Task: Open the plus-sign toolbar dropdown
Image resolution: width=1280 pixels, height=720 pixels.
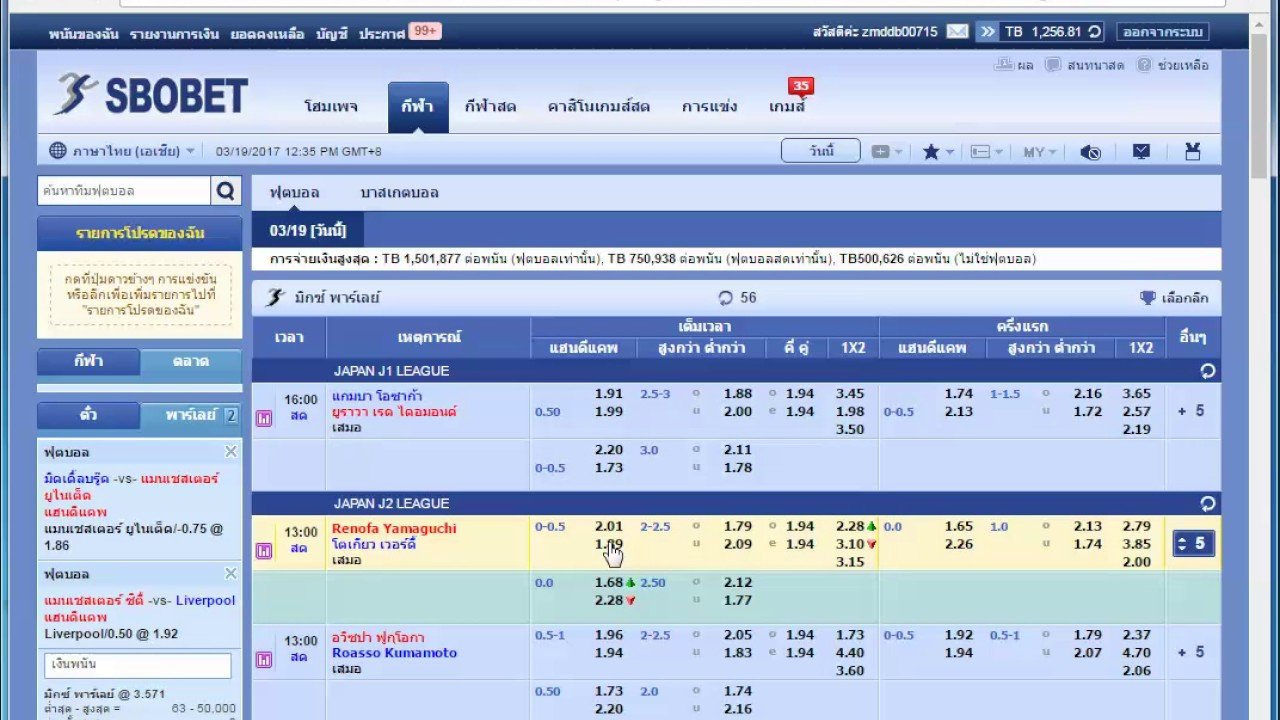Action: pyautogui.click(x=886, y=152)
